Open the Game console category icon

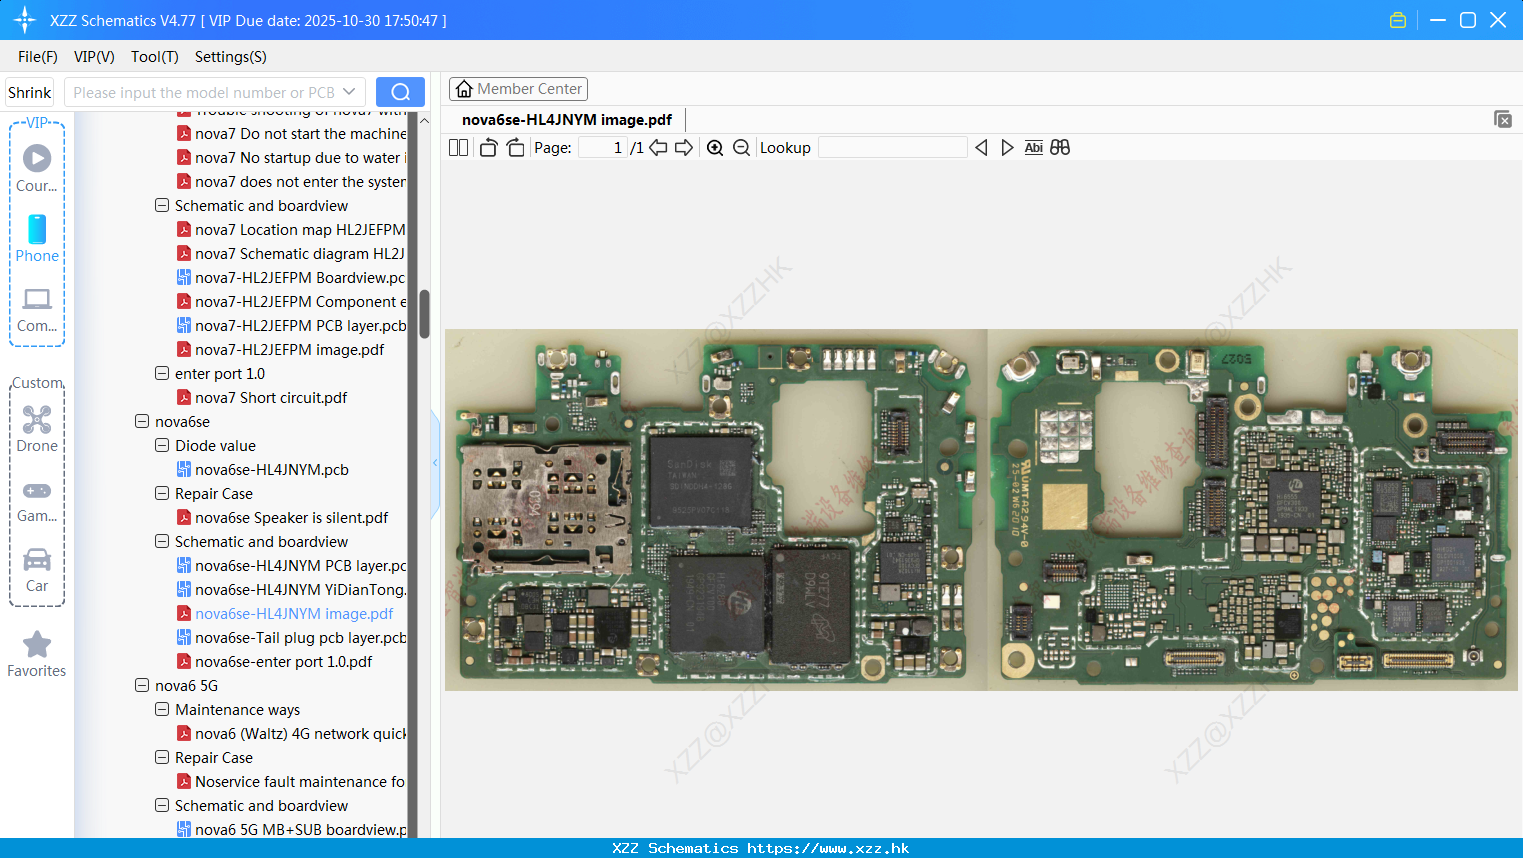pyautogui.click(x=37, y=500)
